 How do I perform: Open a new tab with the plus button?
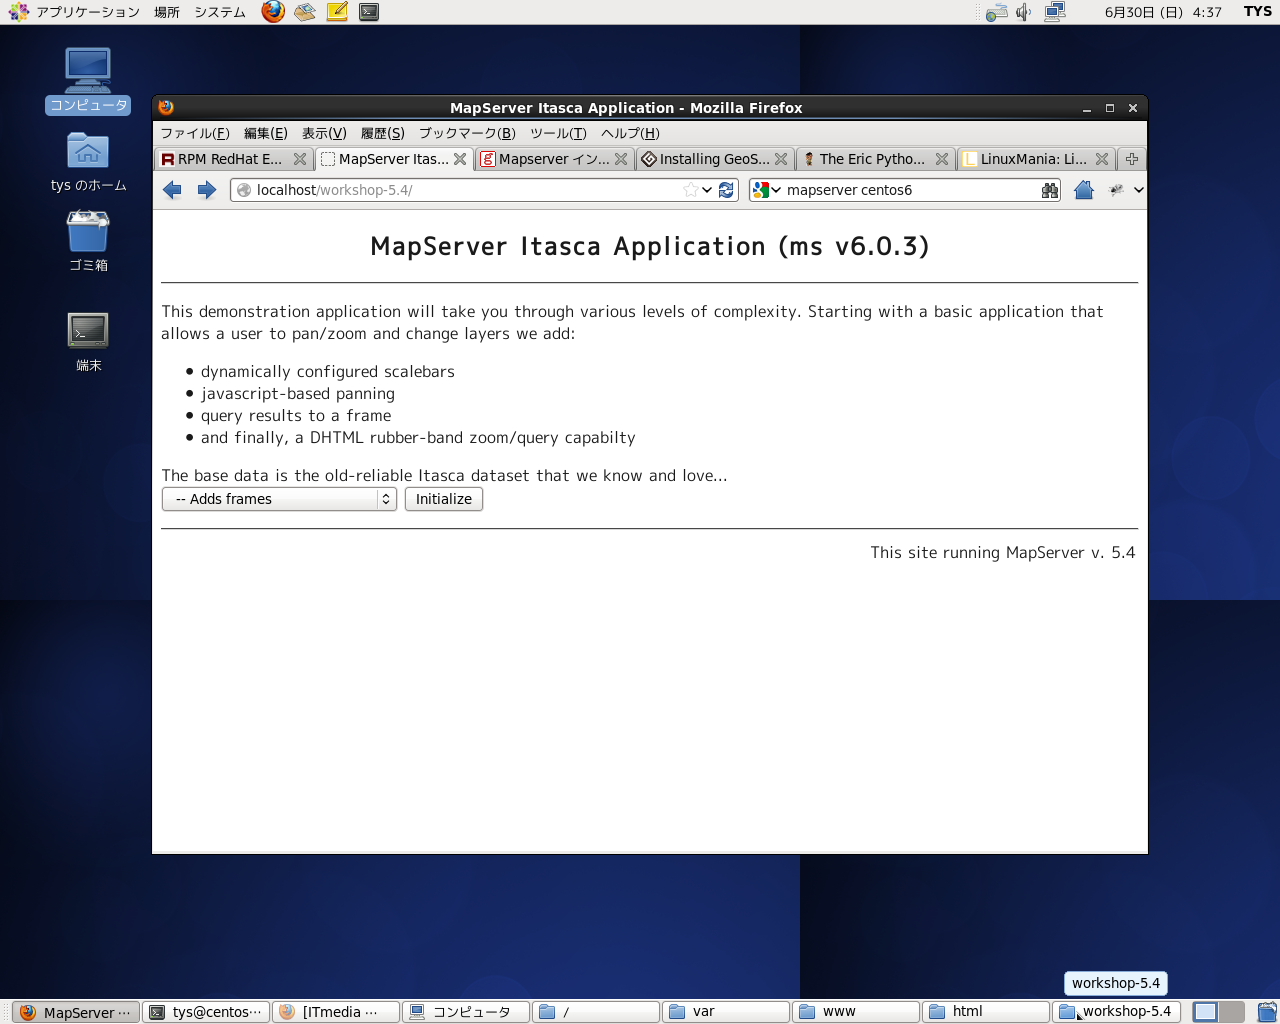point(1132,159)
